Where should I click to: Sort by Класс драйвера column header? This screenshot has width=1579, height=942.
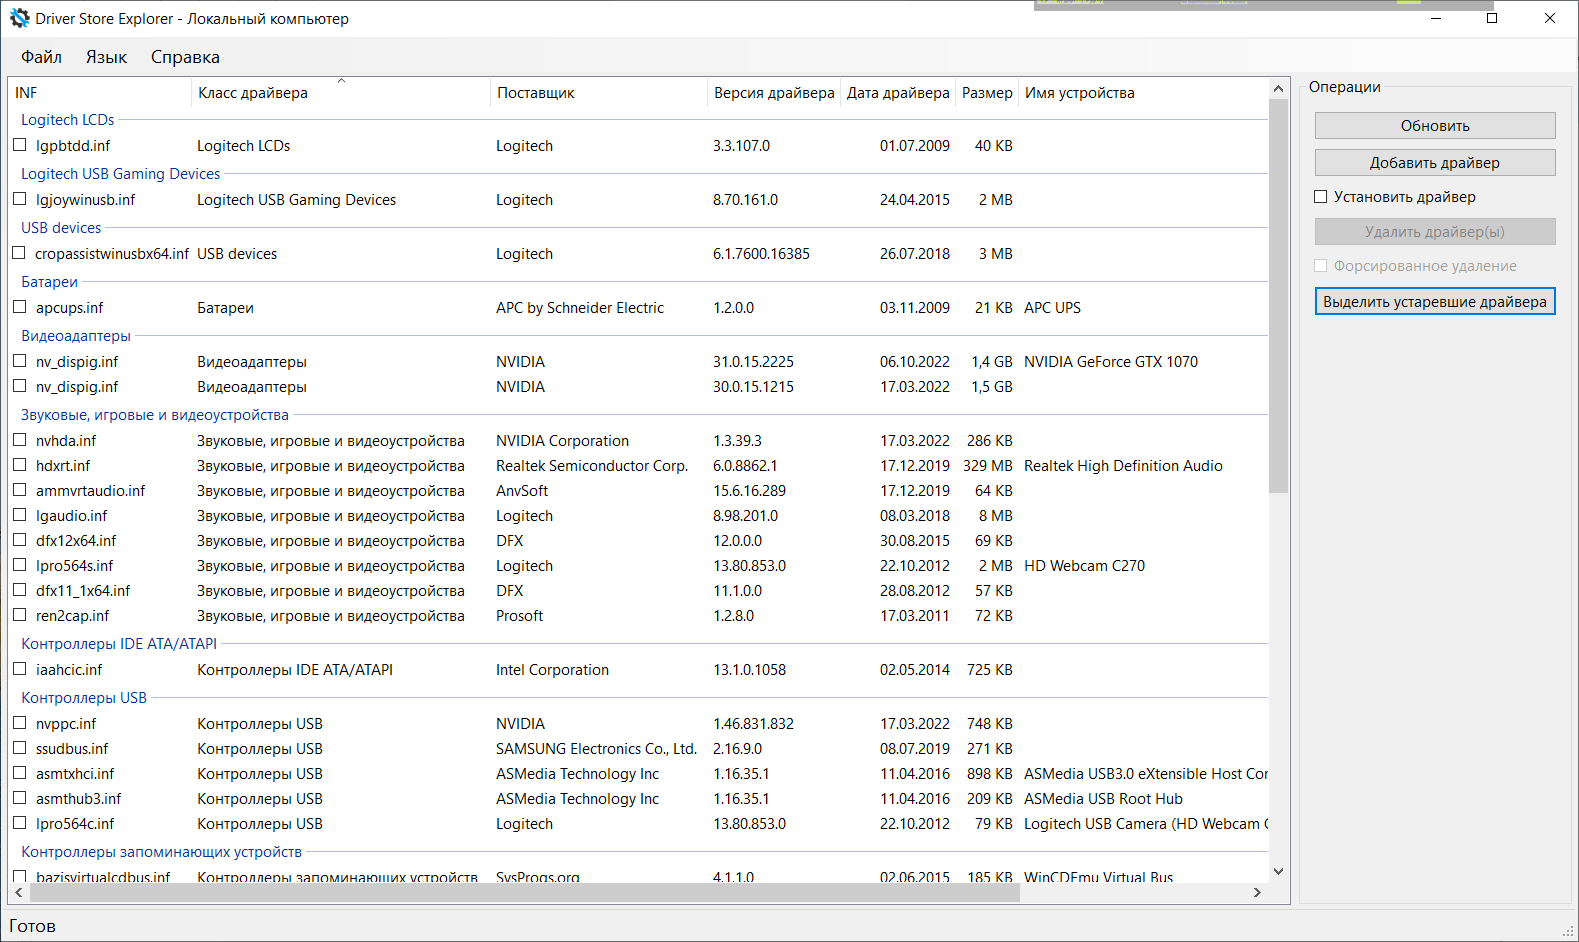click(341, 93)
